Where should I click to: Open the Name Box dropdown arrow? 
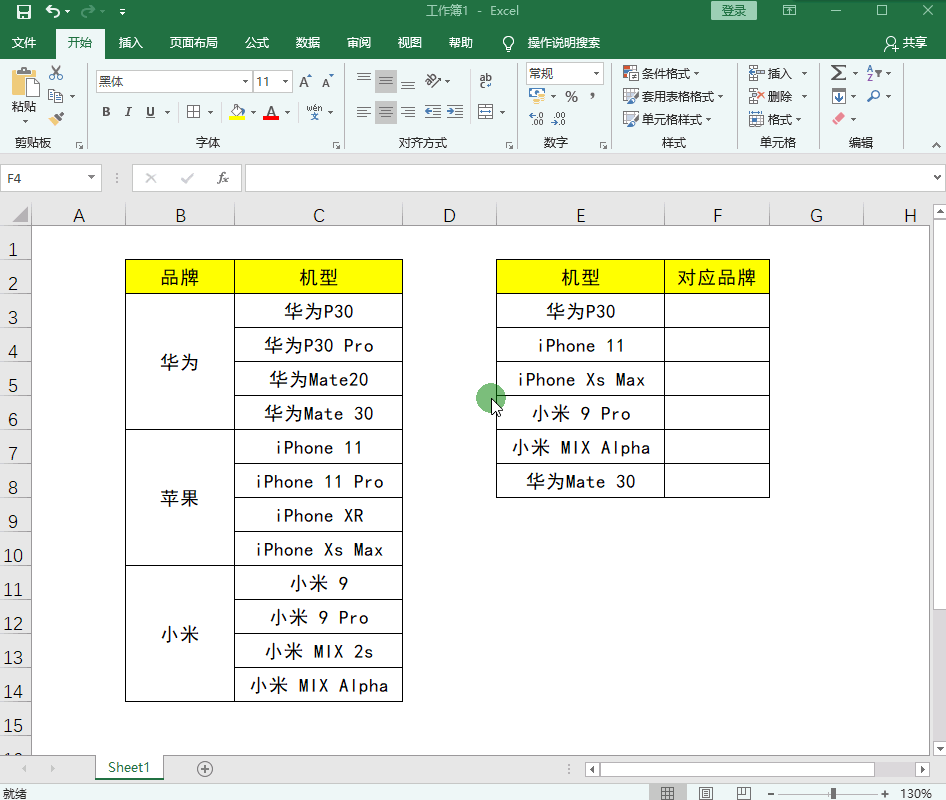91,177
